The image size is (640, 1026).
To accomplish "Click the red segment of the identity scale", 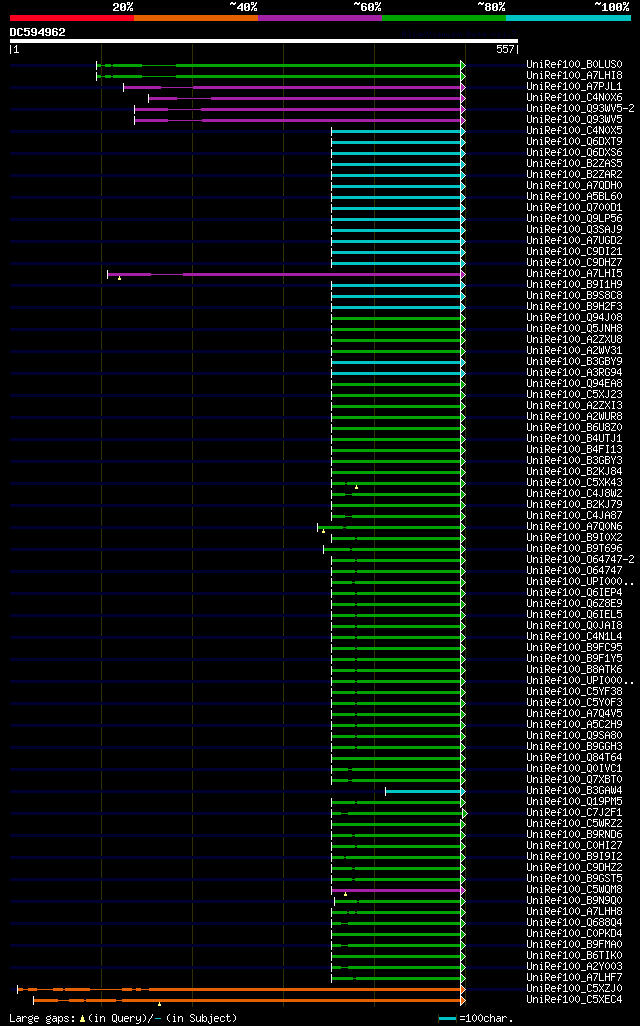I will pyautogui.click(x=72, y=18).
